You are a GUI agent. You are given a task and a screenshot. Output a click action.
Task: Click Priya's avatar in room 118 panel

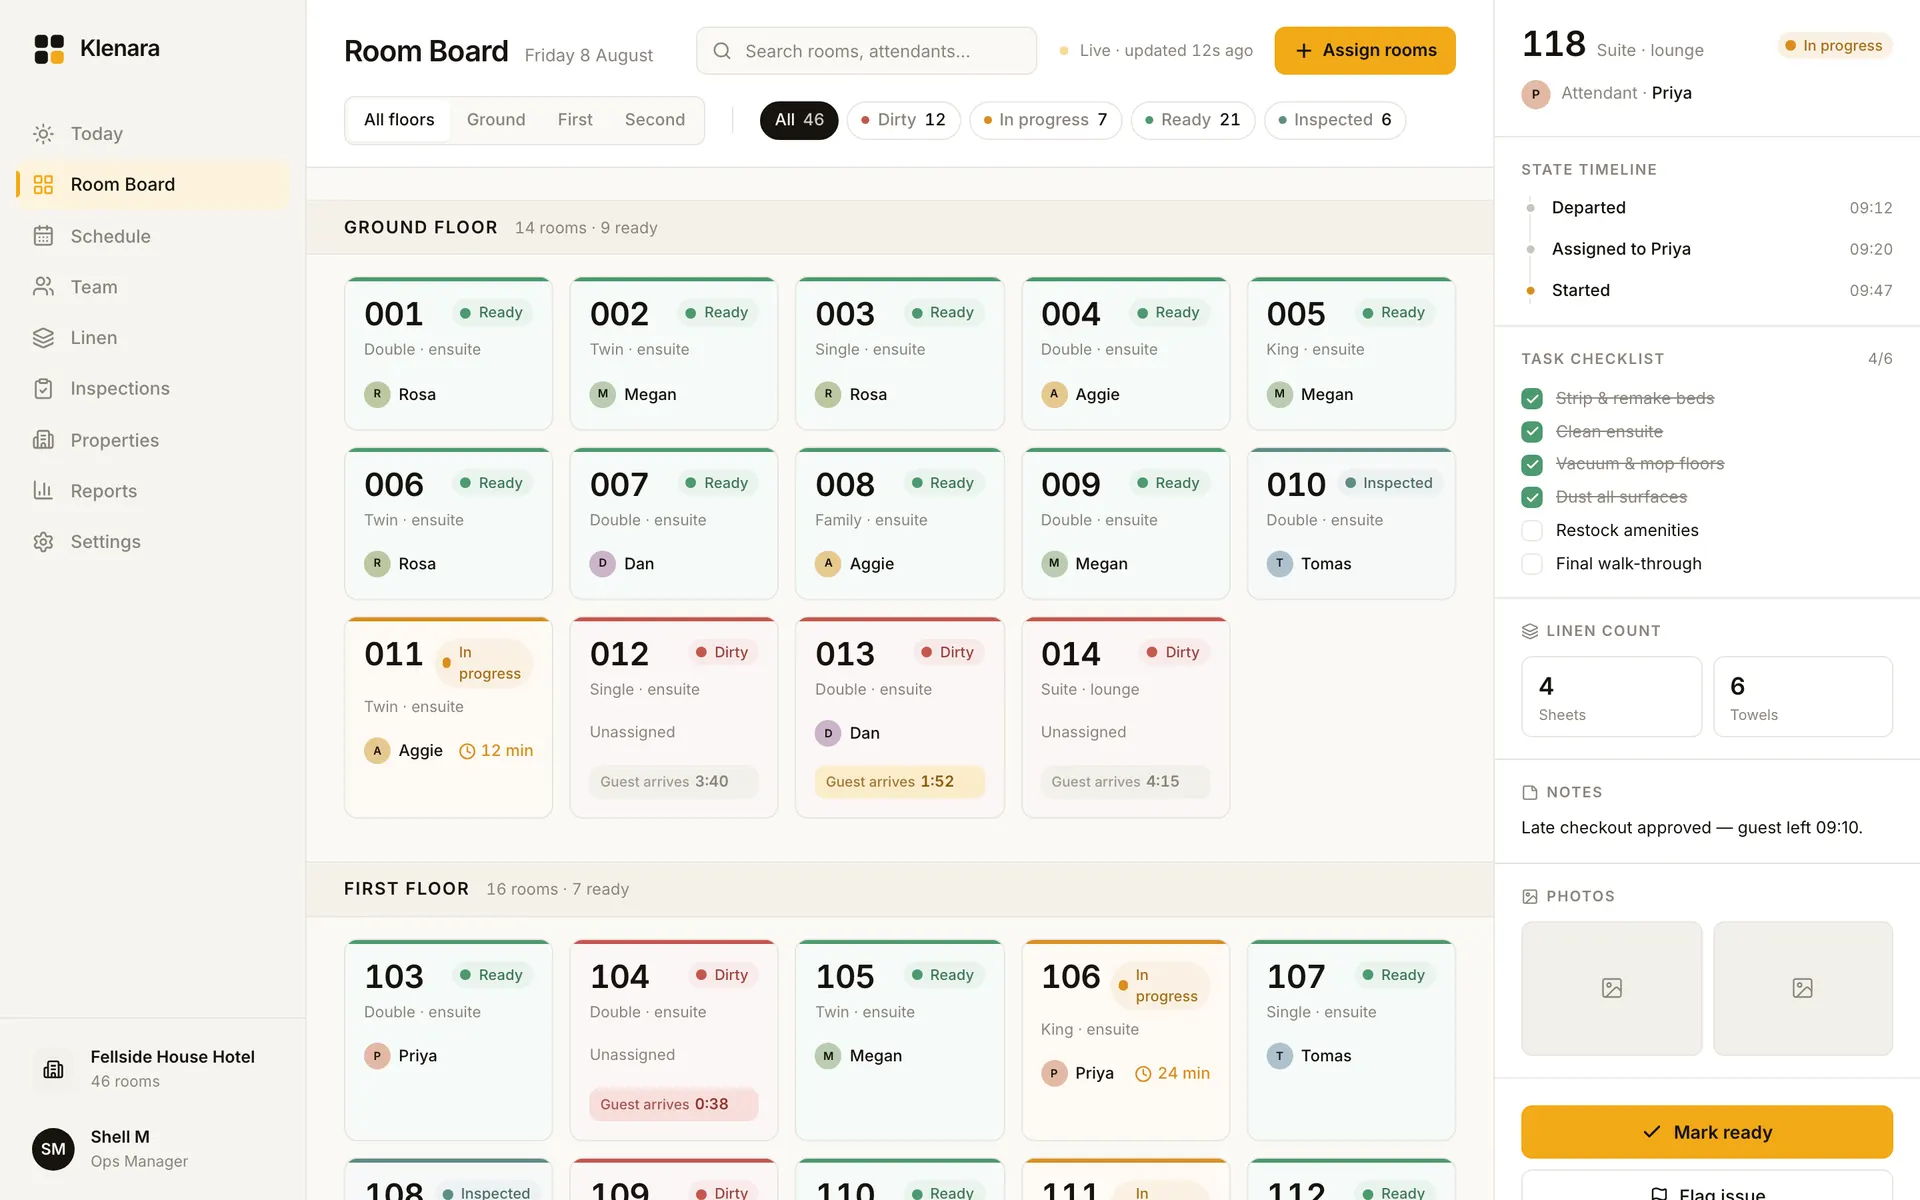click(1536, 94)
